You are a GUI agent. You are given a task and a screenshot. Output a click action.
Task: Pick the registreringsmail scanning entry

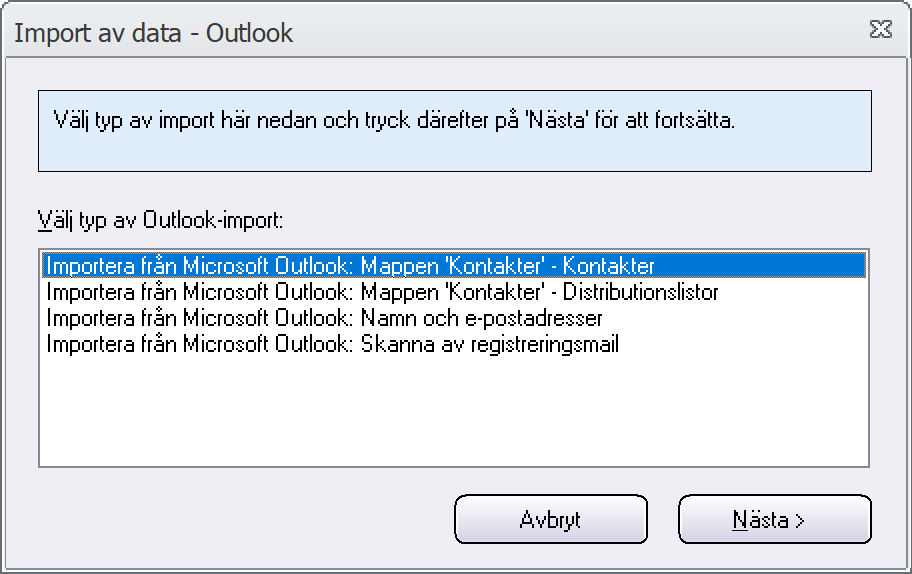click(454, 344)
